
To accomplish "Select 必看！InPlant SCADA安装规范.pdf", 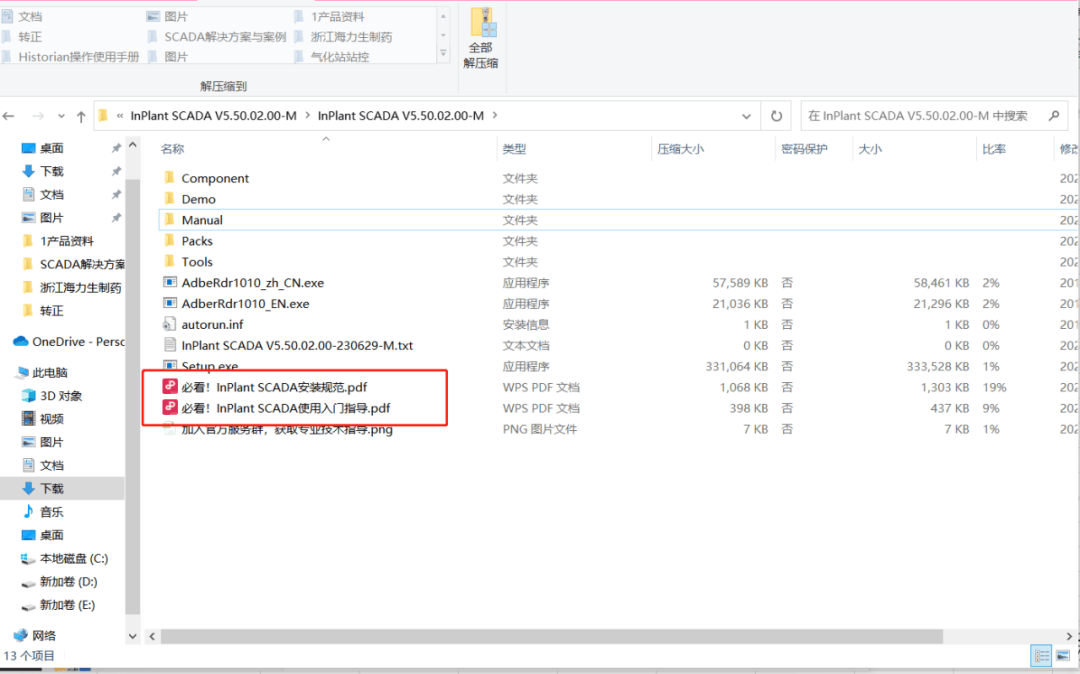I will 274,388.
